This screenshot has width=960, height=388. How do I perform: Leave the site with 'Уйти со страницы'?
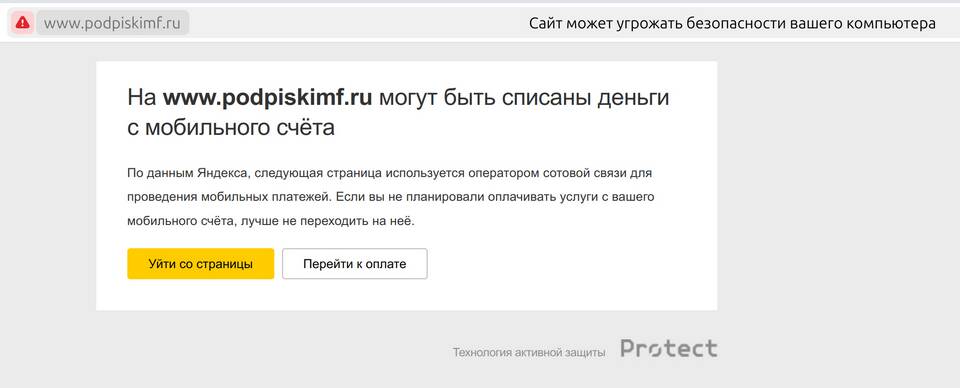coord(201,264)
